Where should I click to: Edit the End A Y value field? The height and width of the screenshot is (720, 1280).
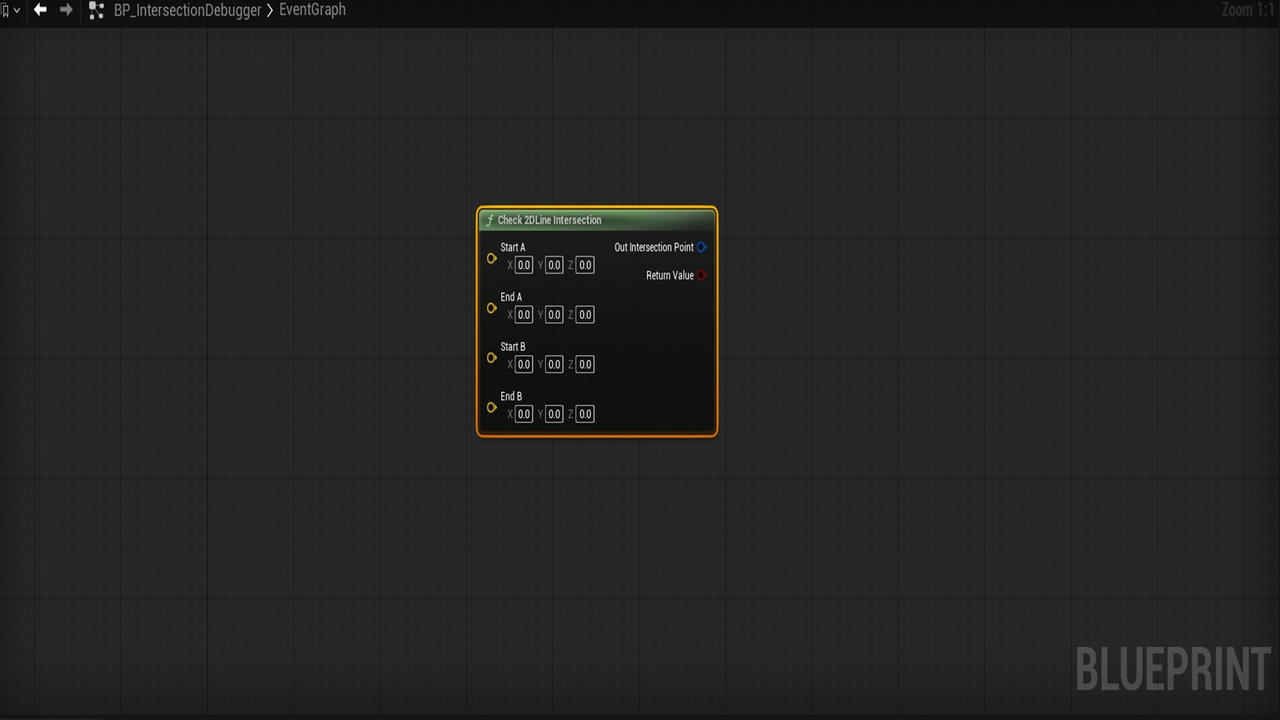click(x=554, y=315)
